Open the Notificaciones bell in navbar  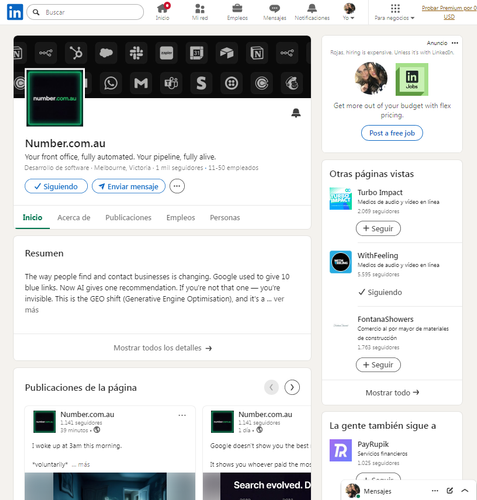tap(312, 12)
